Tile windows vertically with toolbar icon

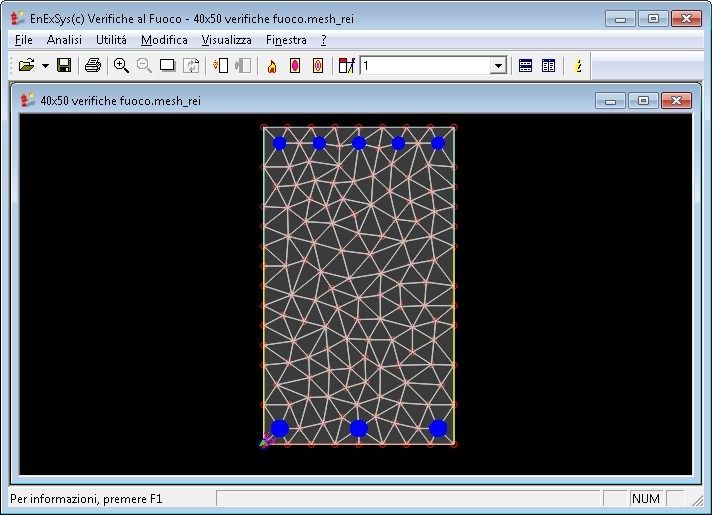tap(548, 66)
